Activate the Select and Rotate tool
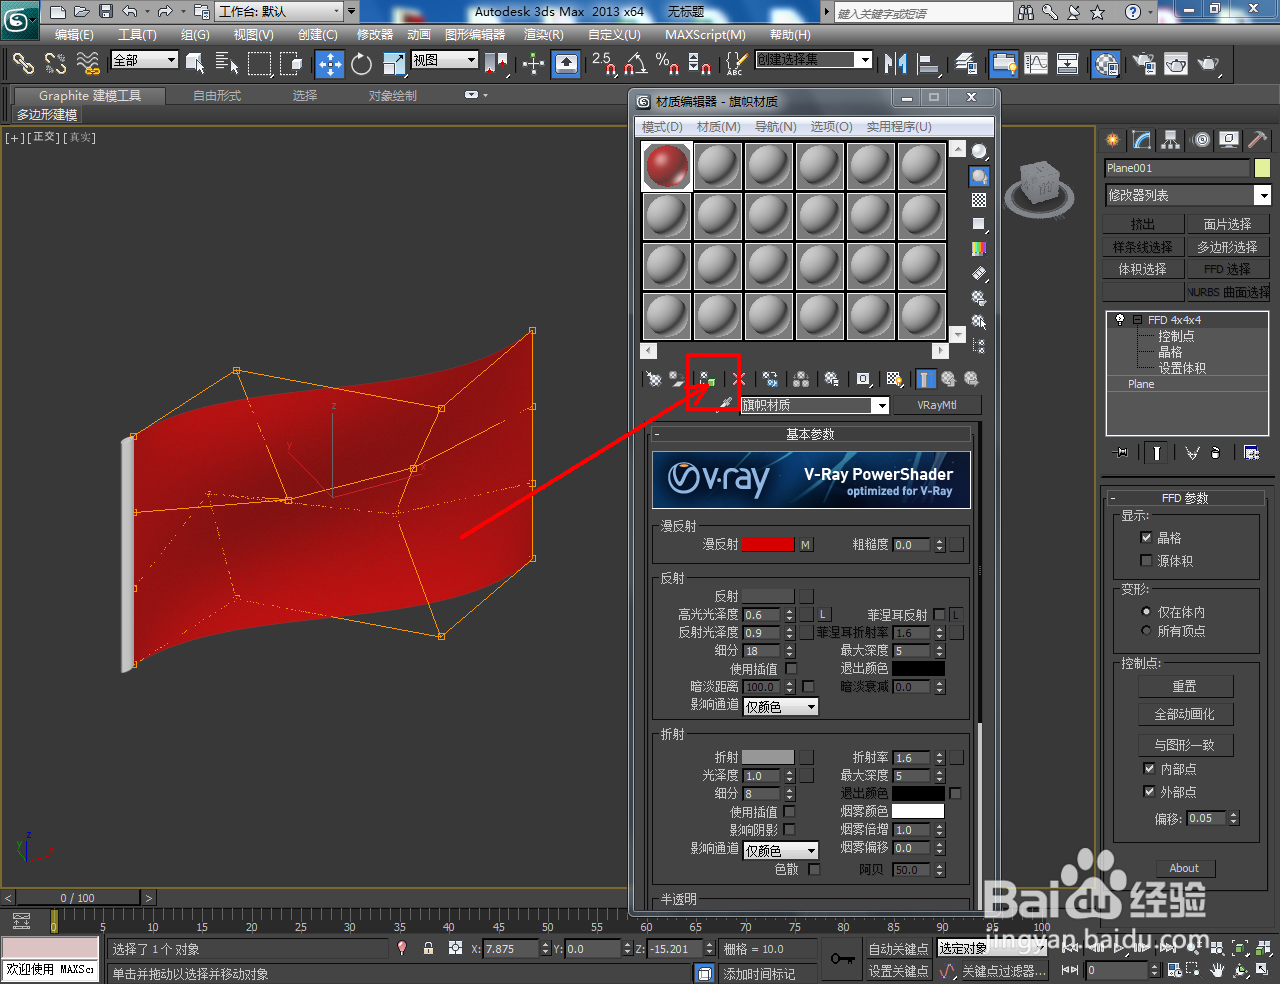The width and height of the screenshot is (1280, 984). click(x=361, y=64)
